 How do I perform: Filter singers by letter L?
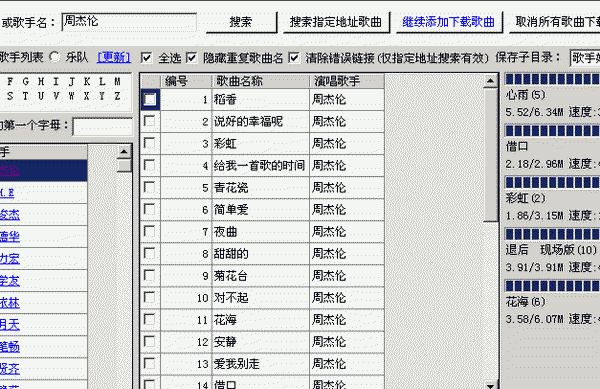(102, 81)
